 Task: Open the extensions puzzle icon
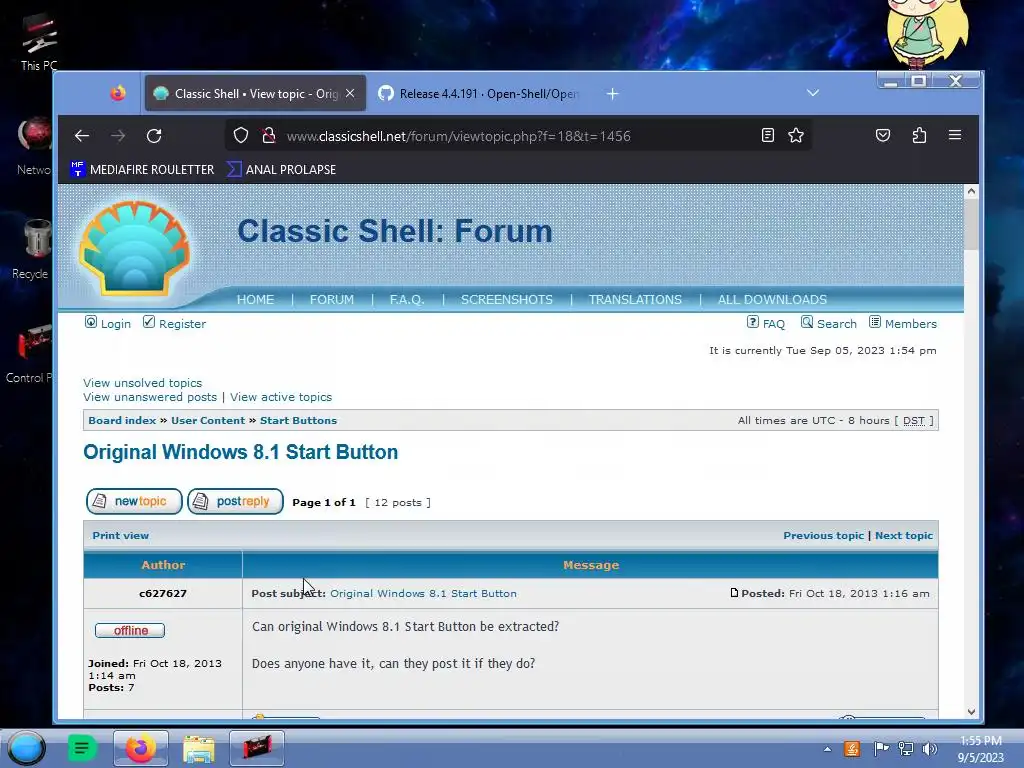(920, 135)
